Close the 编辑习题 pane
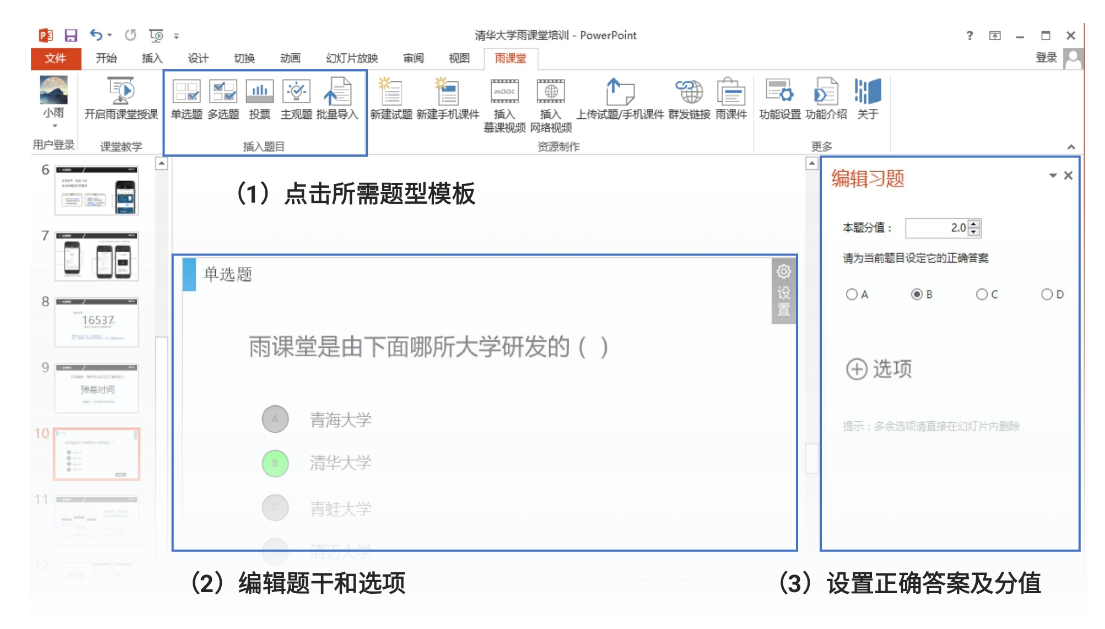Viewport: 1105px width, 629px height. point(1068,175)
